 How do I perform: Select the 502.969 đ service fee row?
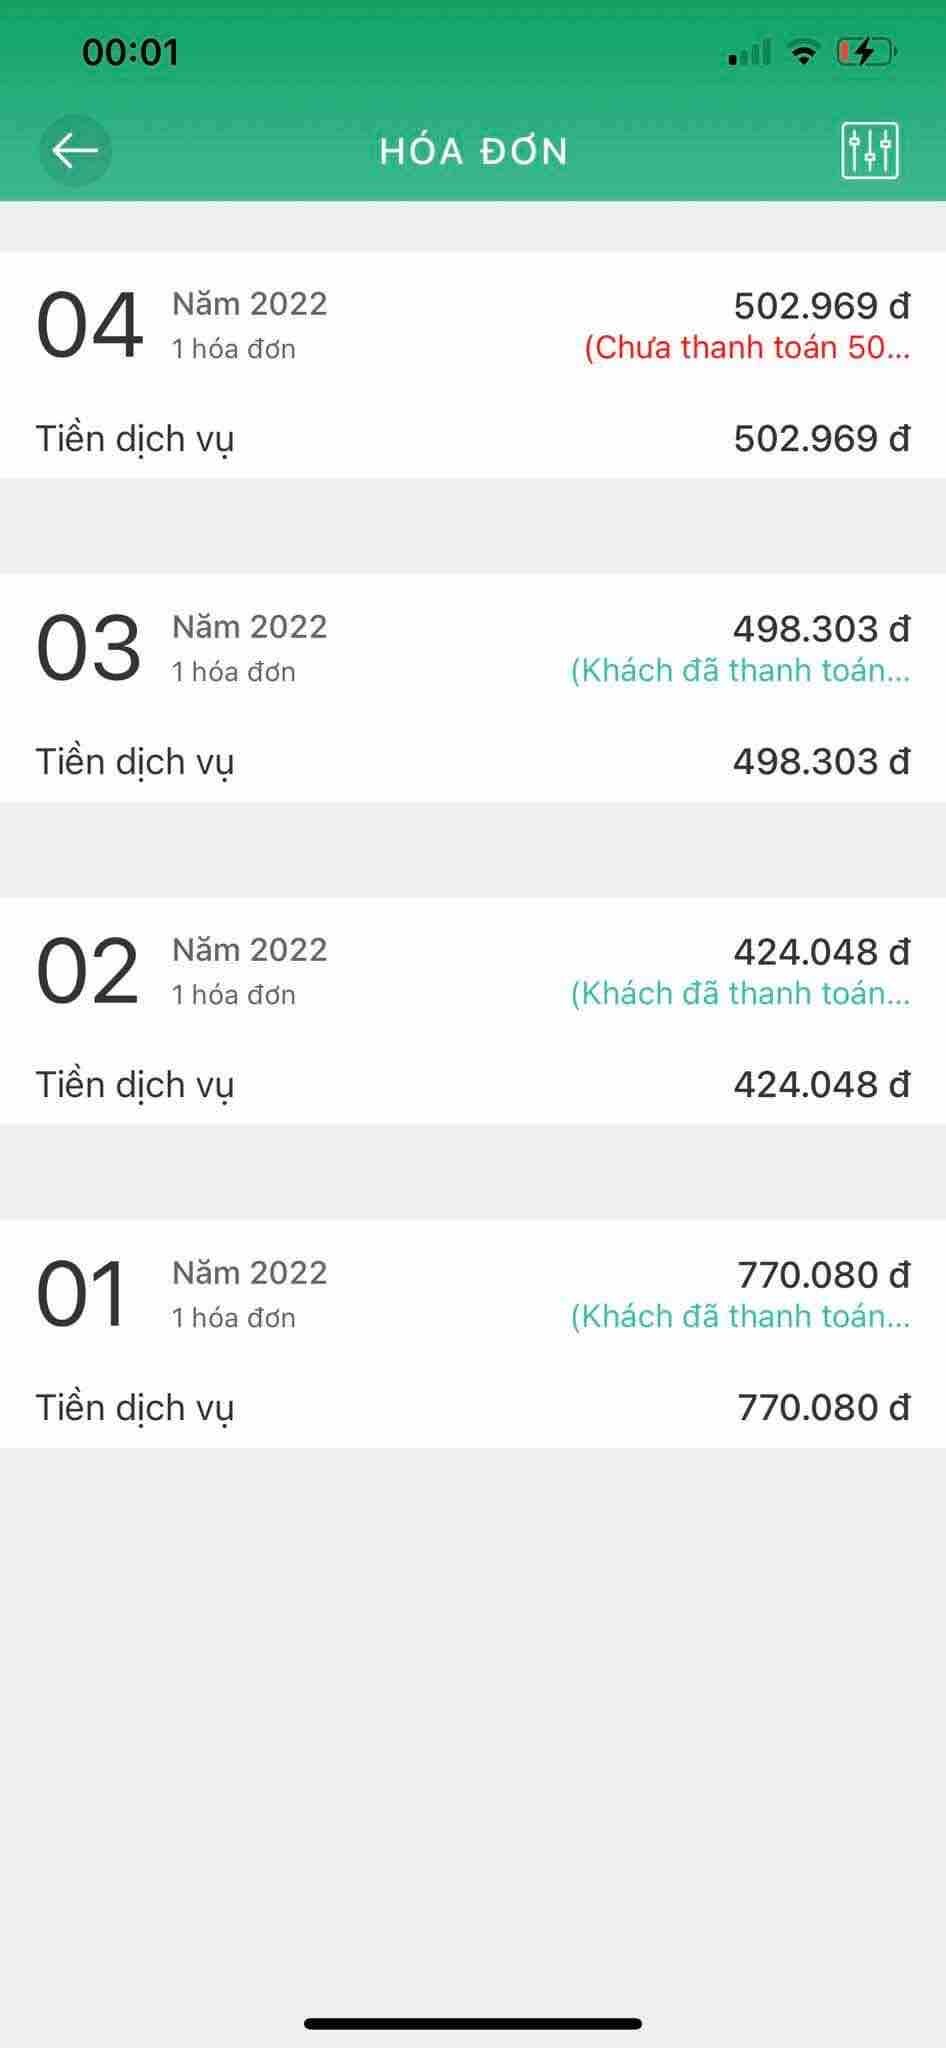[x=473, y=439]
